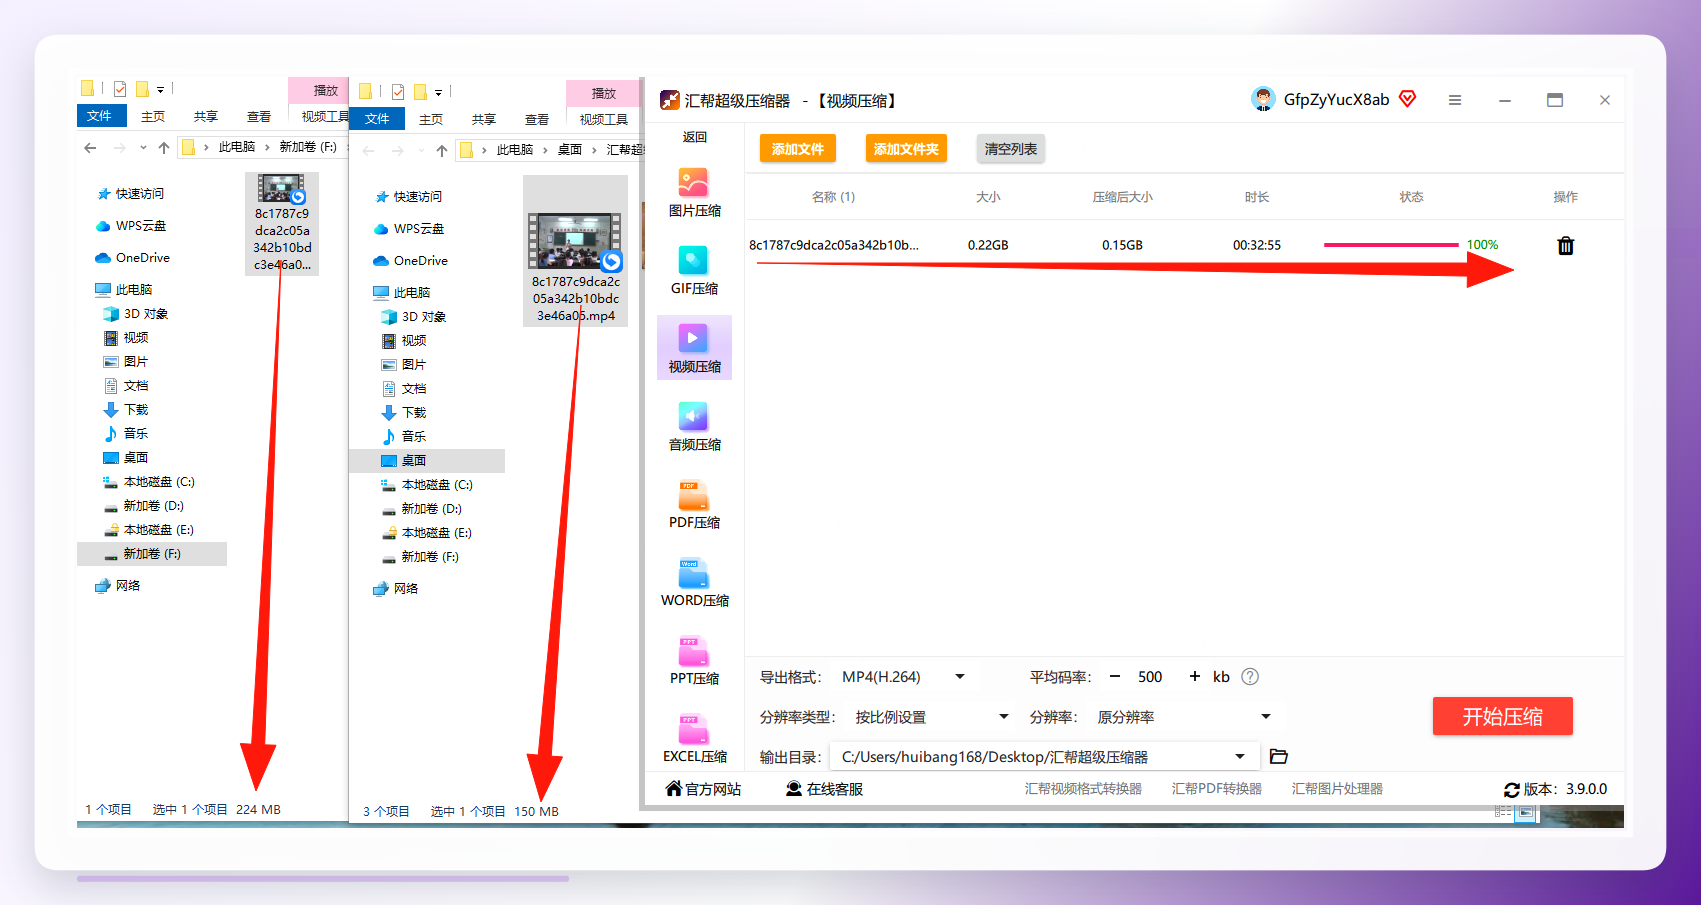Image resolution: width=1701 pixels, height=905 pixels.
Task: Select video thumbnail in left Explorer window
Action: pos(282,223)
